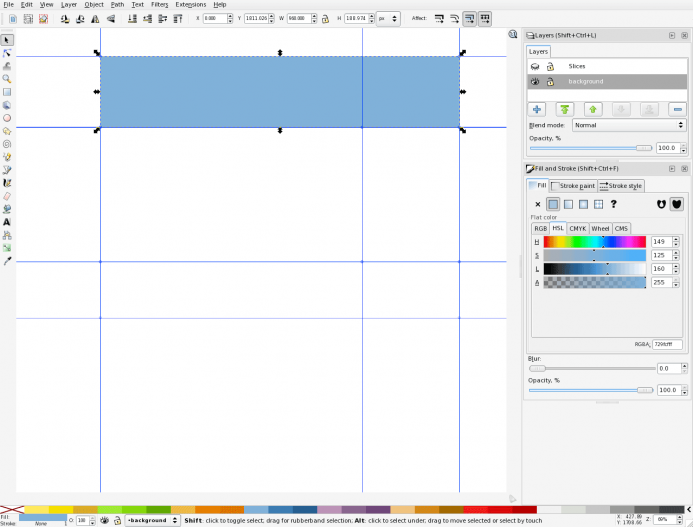Raise current layer one step
693x527 pixels.
[x=593, y=109]
